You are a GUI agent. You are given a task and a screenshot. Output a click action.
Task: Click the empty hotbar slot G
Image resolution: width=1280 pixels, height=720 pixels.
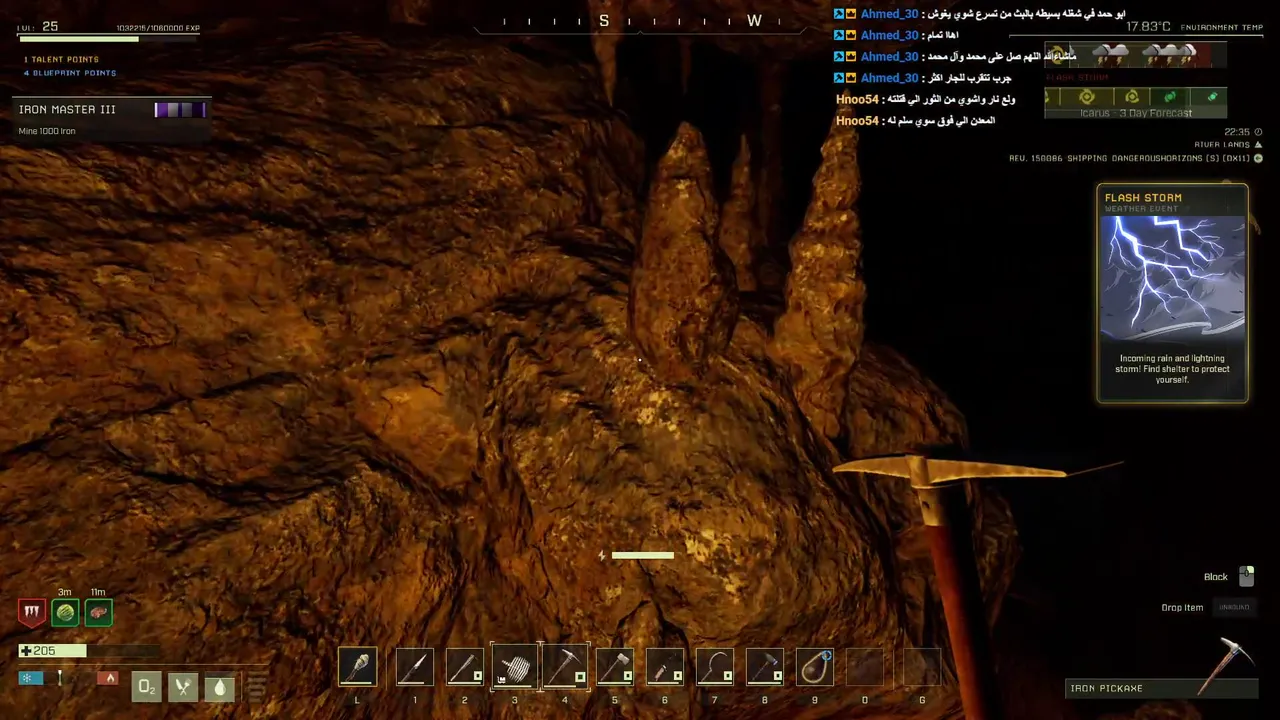922,668
